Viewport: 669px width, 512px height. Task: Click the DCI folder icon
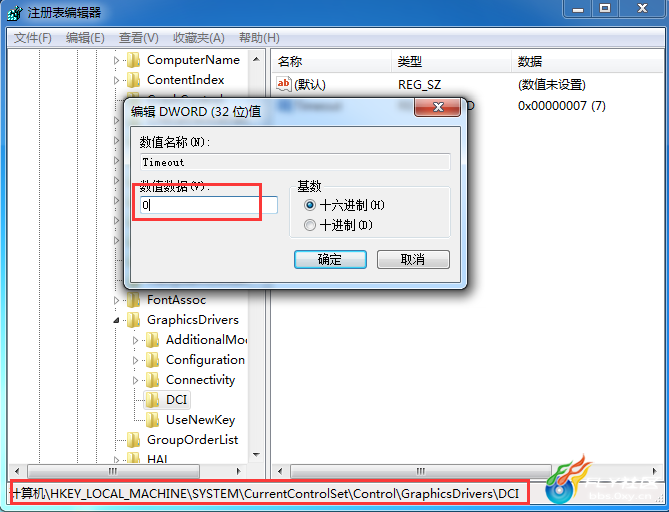152,400
